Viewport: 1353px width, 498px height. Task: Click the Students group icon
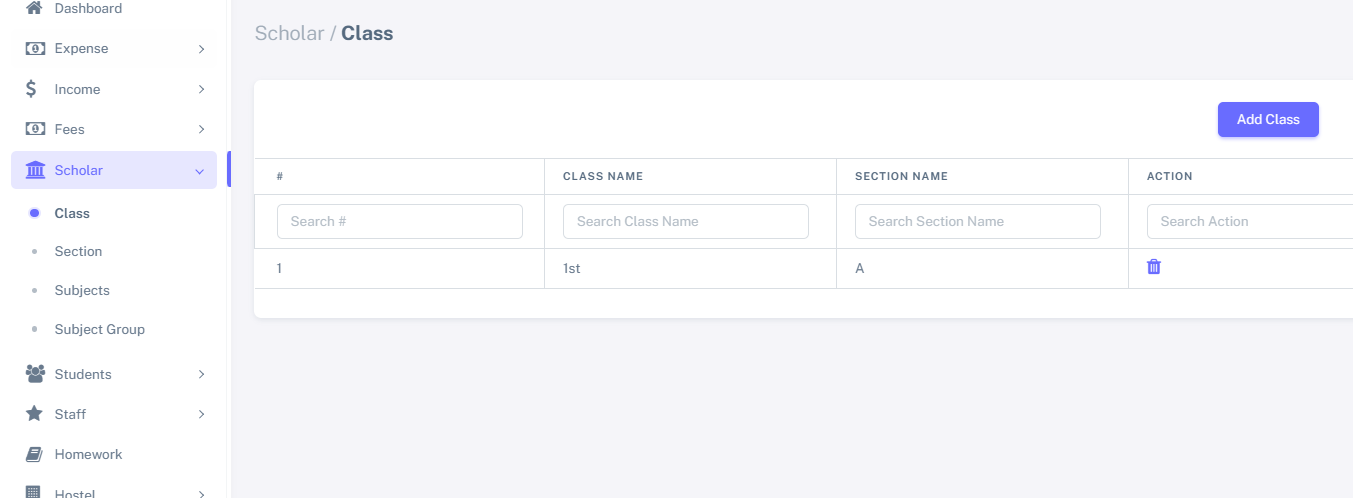(35, 374)
